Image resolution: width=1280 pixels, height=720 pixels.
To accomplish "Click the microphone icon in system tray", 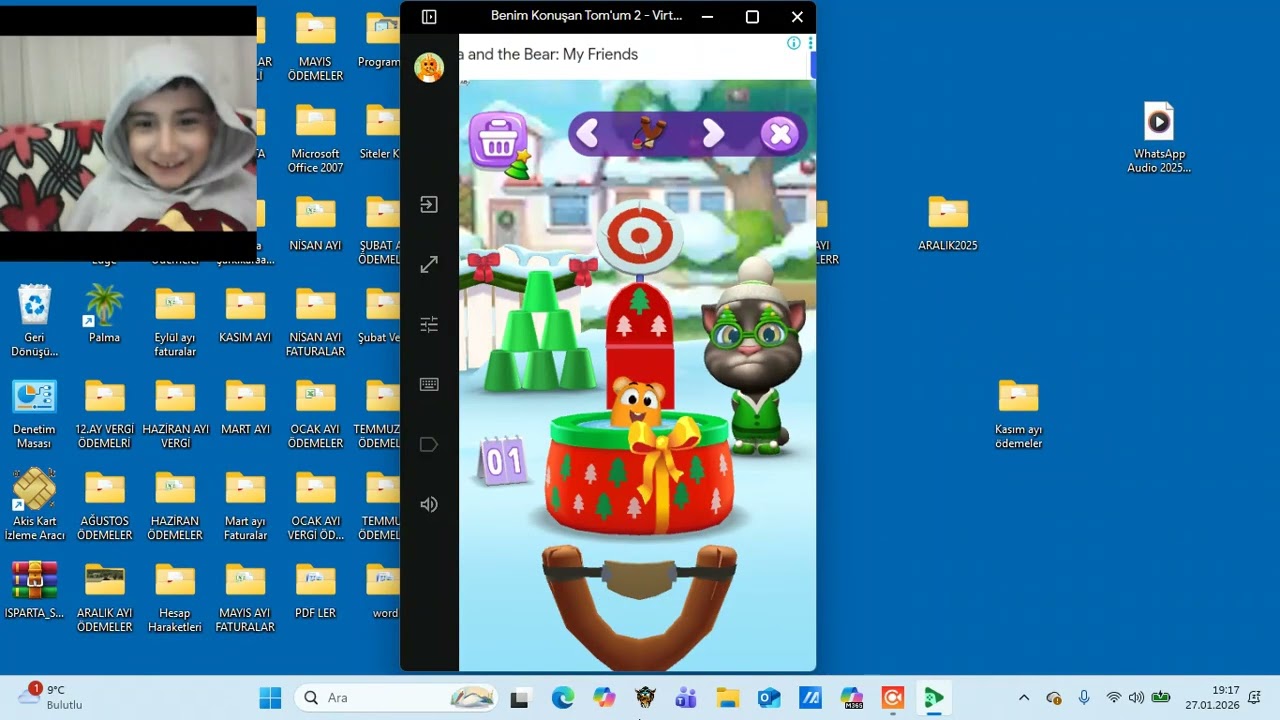I will [x=1084, y=698].
